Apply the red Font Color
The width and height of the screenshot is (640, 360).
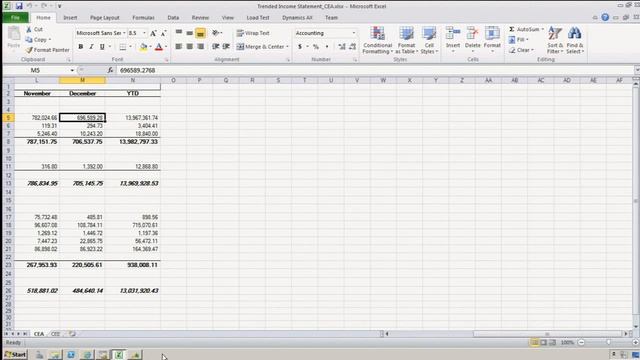click(159, 47)
